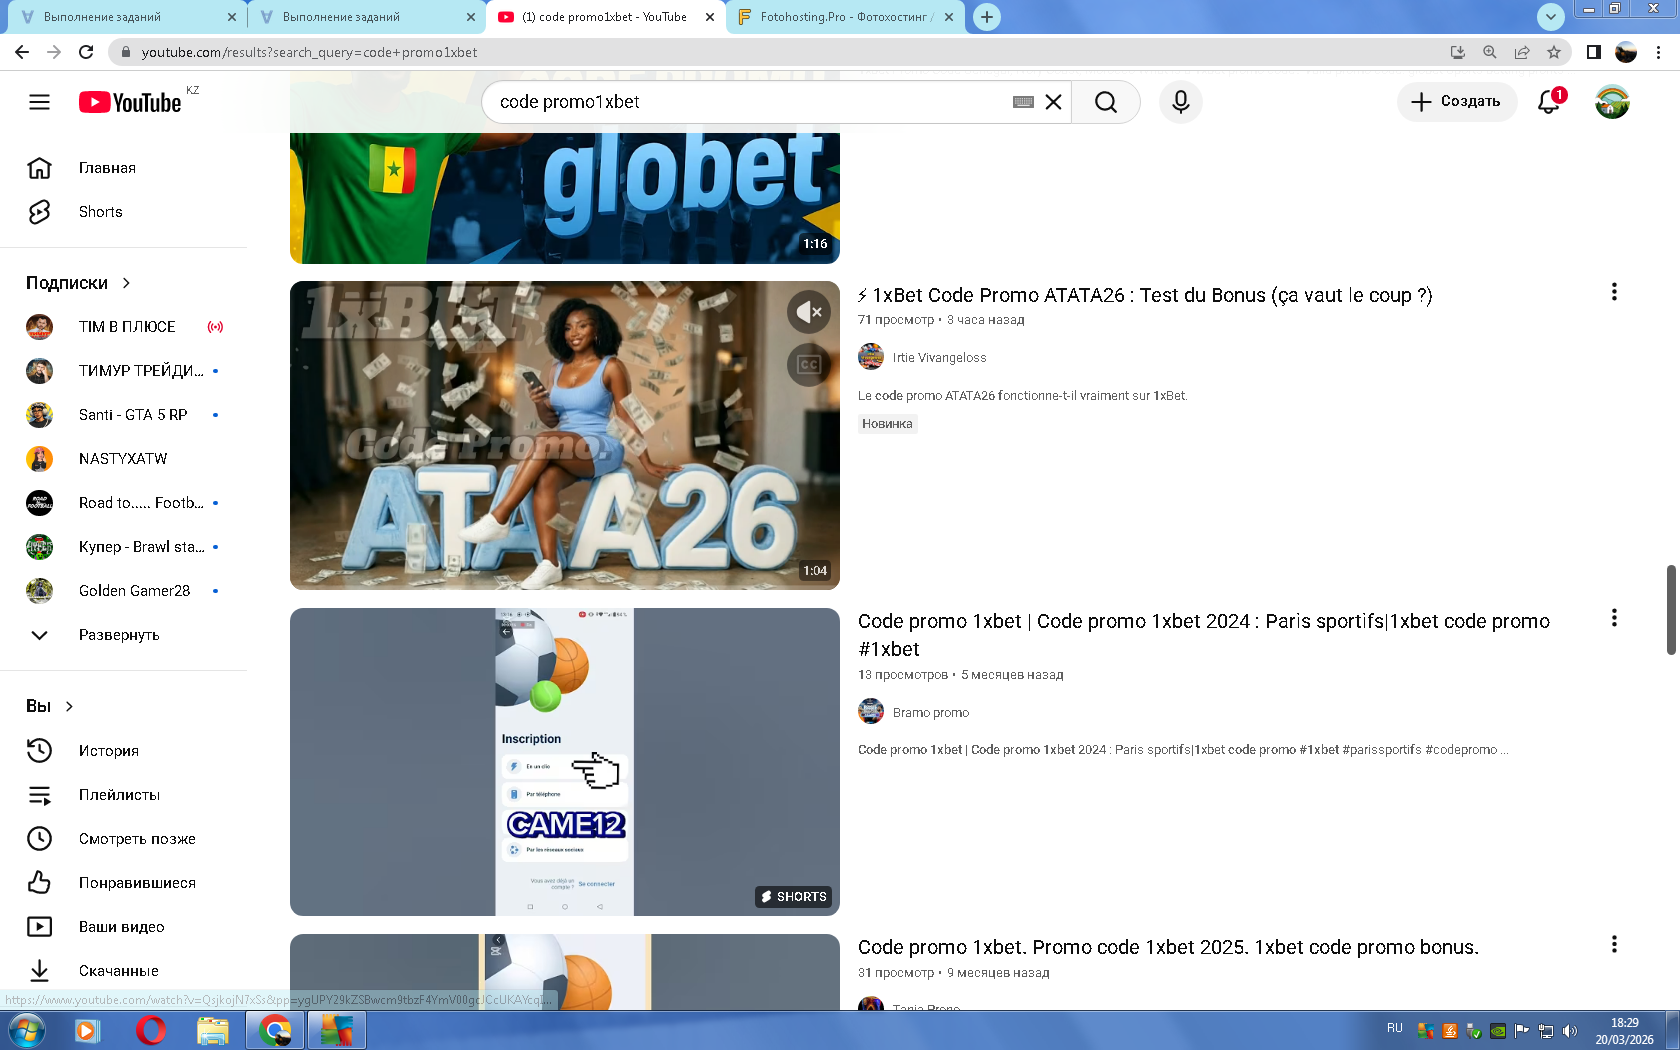This screenshot has height=1050, width=1680.
Task: Open Ваши видео in sidebar
Action: (123, 927)
